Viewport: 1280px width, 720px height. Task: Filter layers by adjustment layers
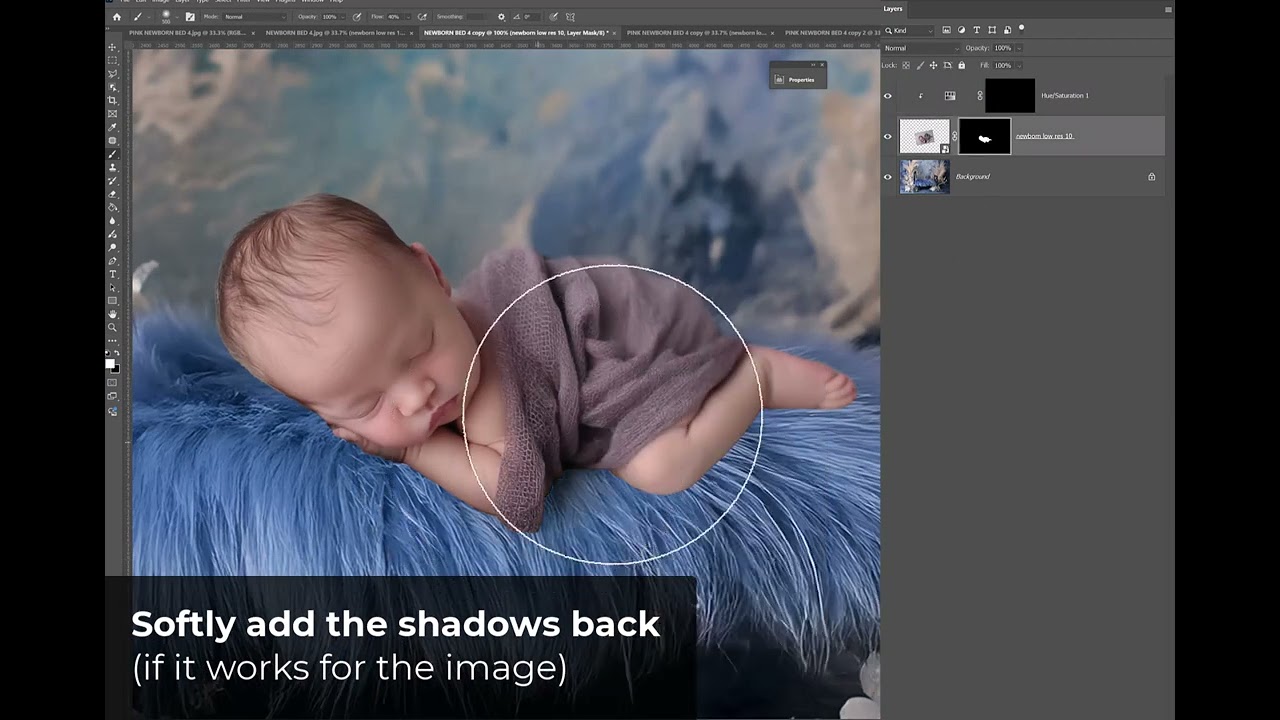[x=961, y=30]
